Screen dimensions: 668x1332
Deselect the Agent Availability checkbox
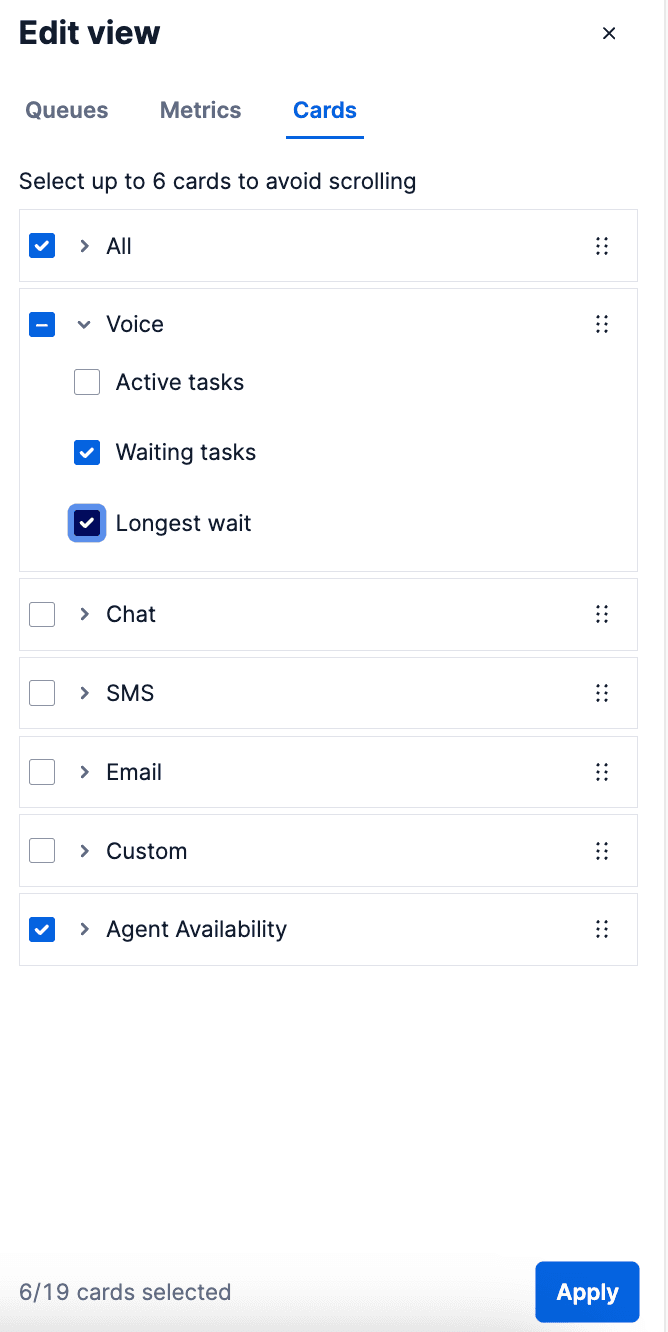(x=42, y=929)
